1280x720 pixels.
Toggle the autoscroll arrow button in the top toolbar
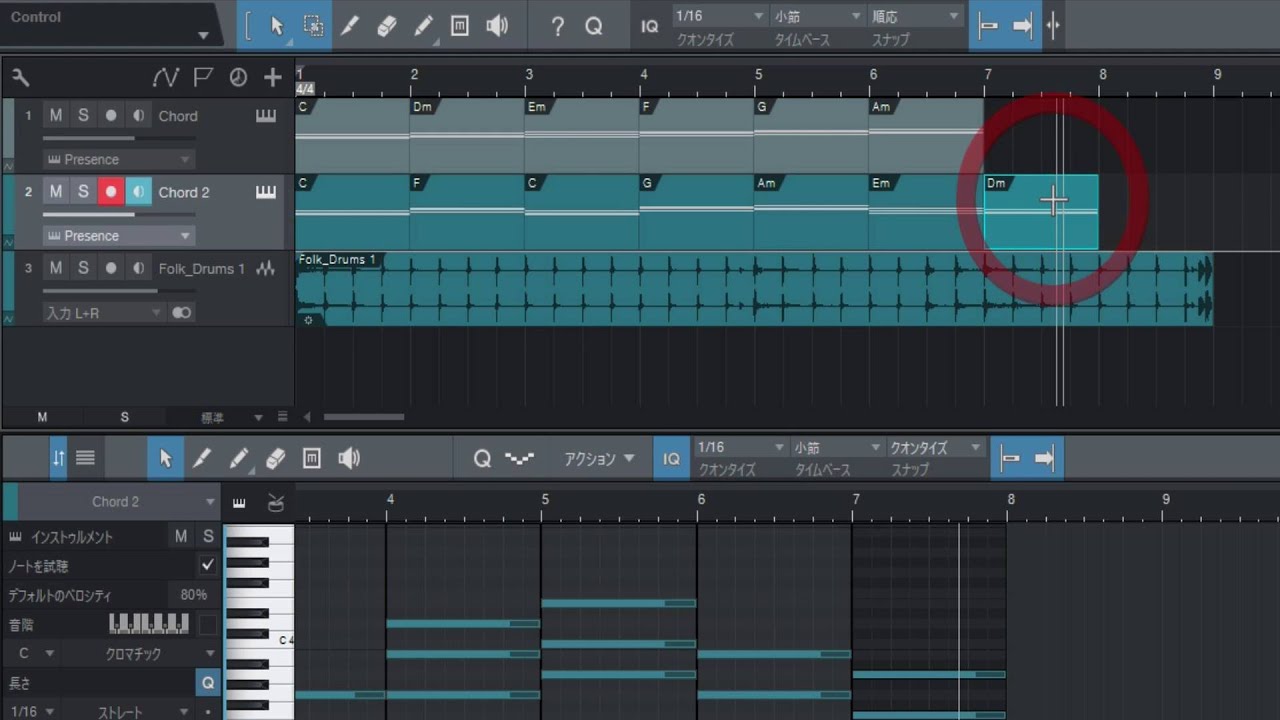pos(1022,26)
